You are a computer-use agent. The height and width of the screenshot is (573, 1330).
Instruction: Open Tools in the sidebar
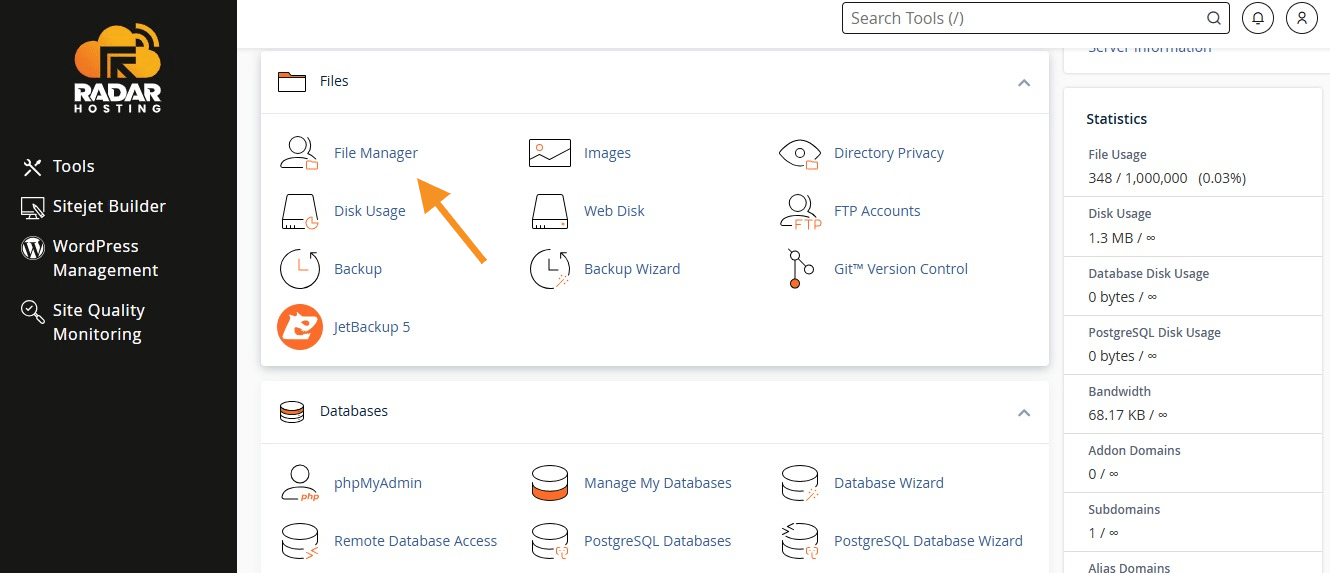click(x=74, y=167)
